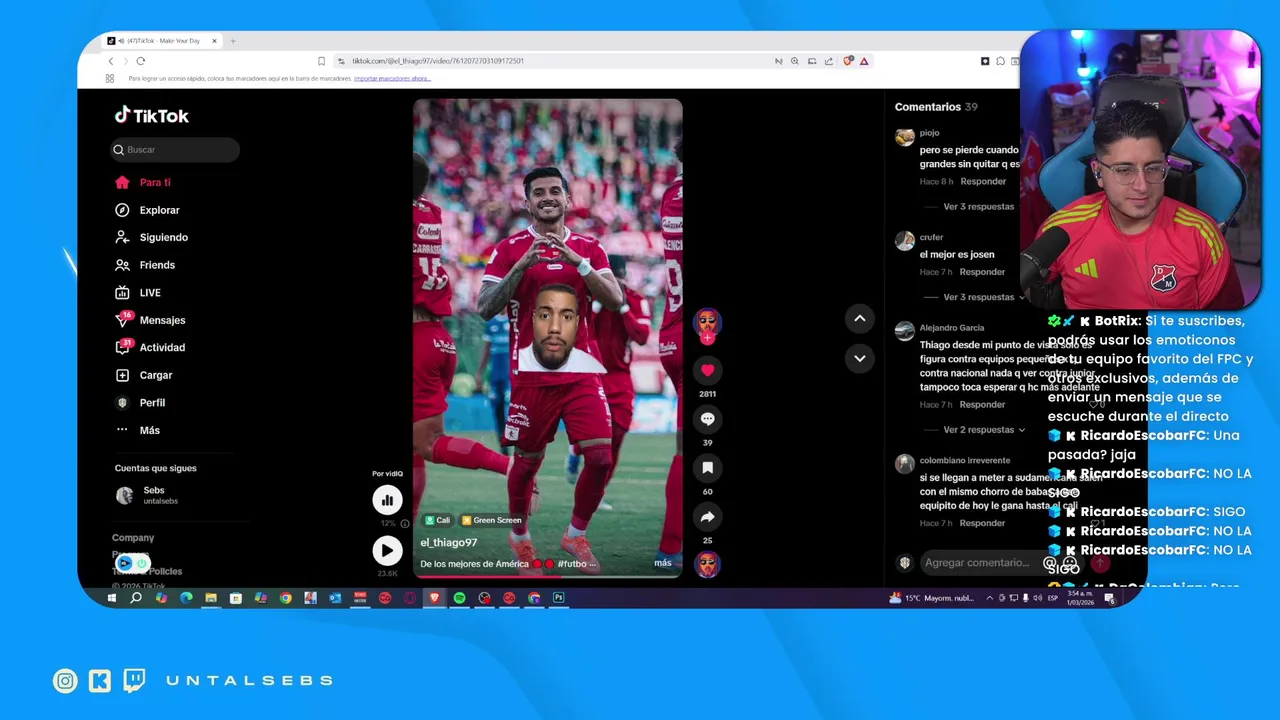Play the video with the vidIQ play button
This screenshot has height=720, width=1280.
pos(387,550)
